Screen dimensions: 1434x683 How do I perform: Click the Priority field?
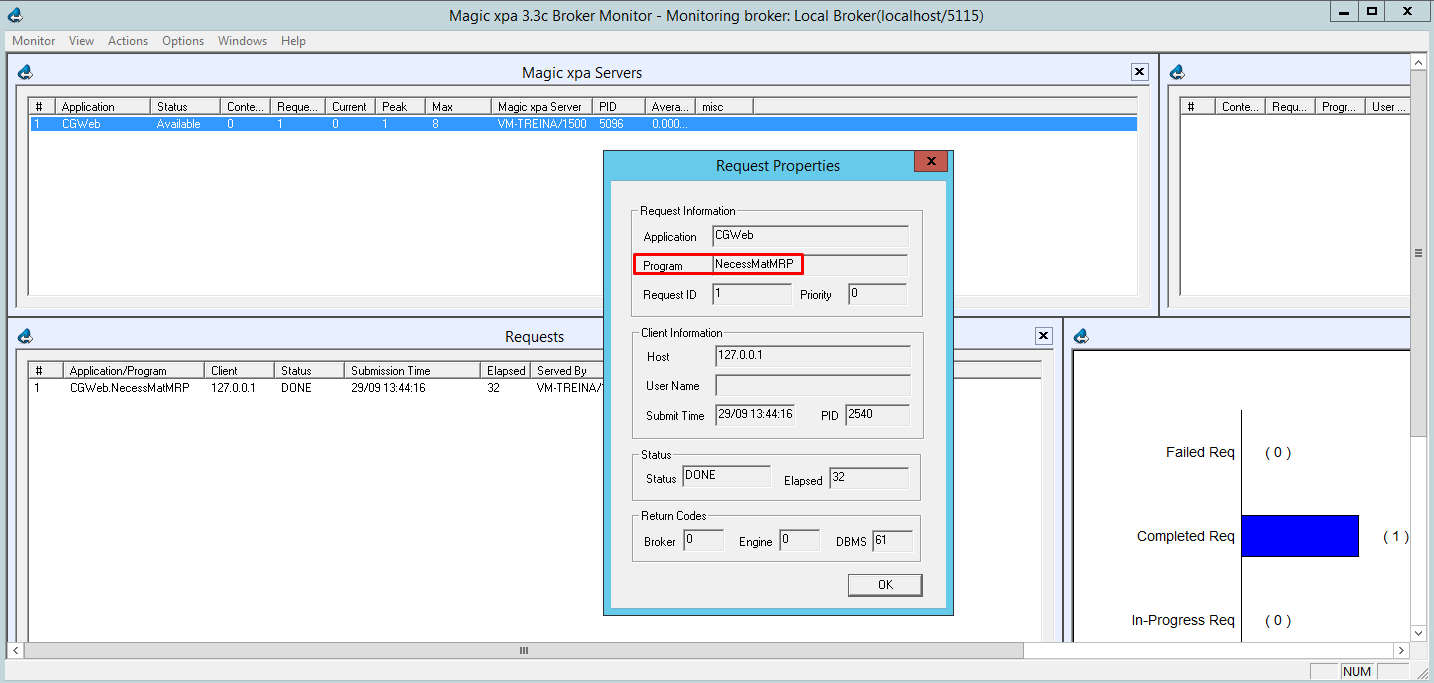coord(878,294)
